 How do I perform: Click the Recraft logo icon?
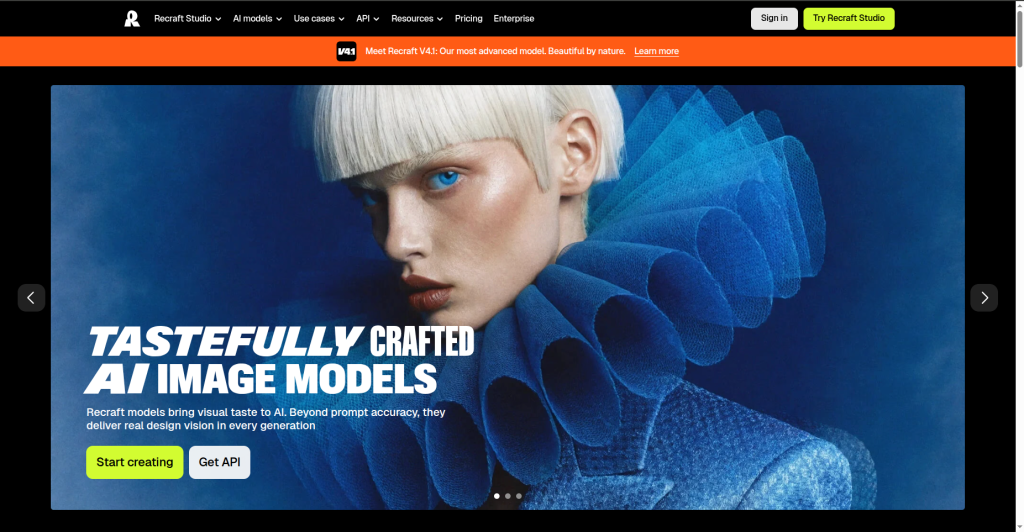point(132,18)
